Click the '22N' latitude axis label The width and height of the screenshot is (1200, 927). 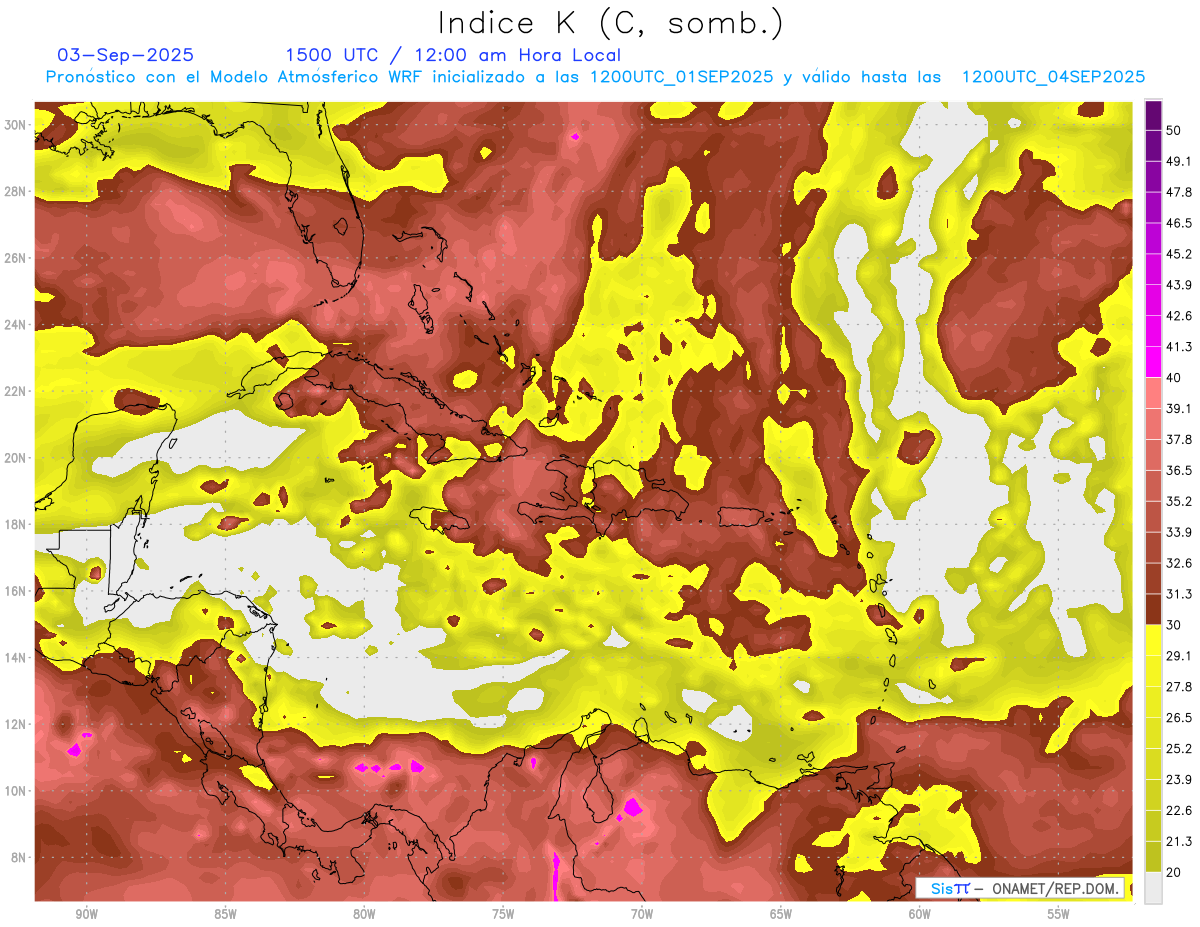[17, 391]
